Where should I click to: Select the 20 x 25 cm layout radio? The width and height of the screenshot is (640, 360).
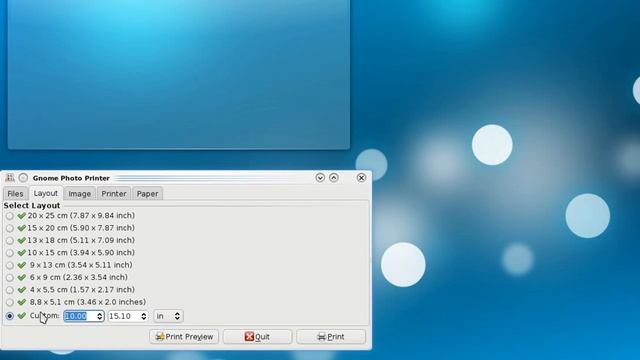(10, 216)
